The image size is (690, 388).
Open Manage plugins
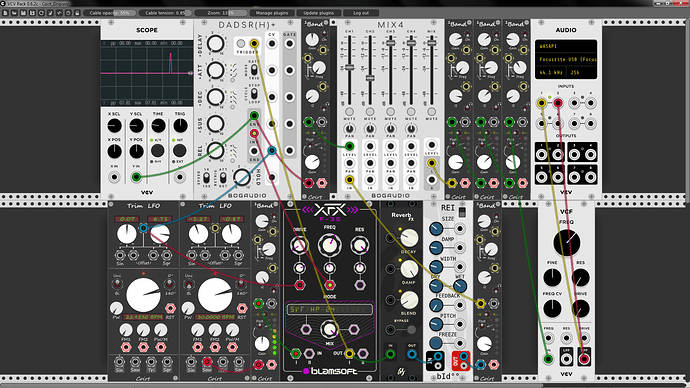(272, 13)
